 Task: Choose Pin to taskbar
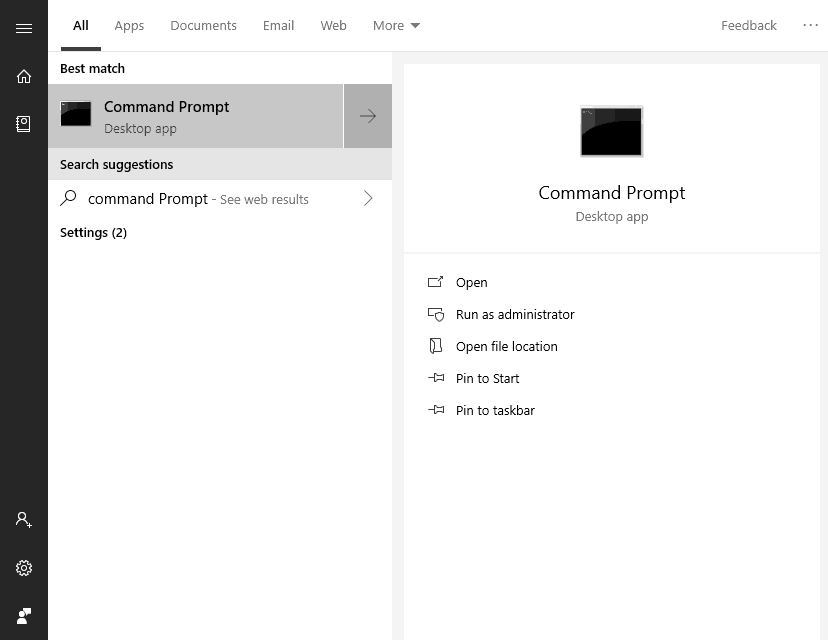click(x=495, y=410)
